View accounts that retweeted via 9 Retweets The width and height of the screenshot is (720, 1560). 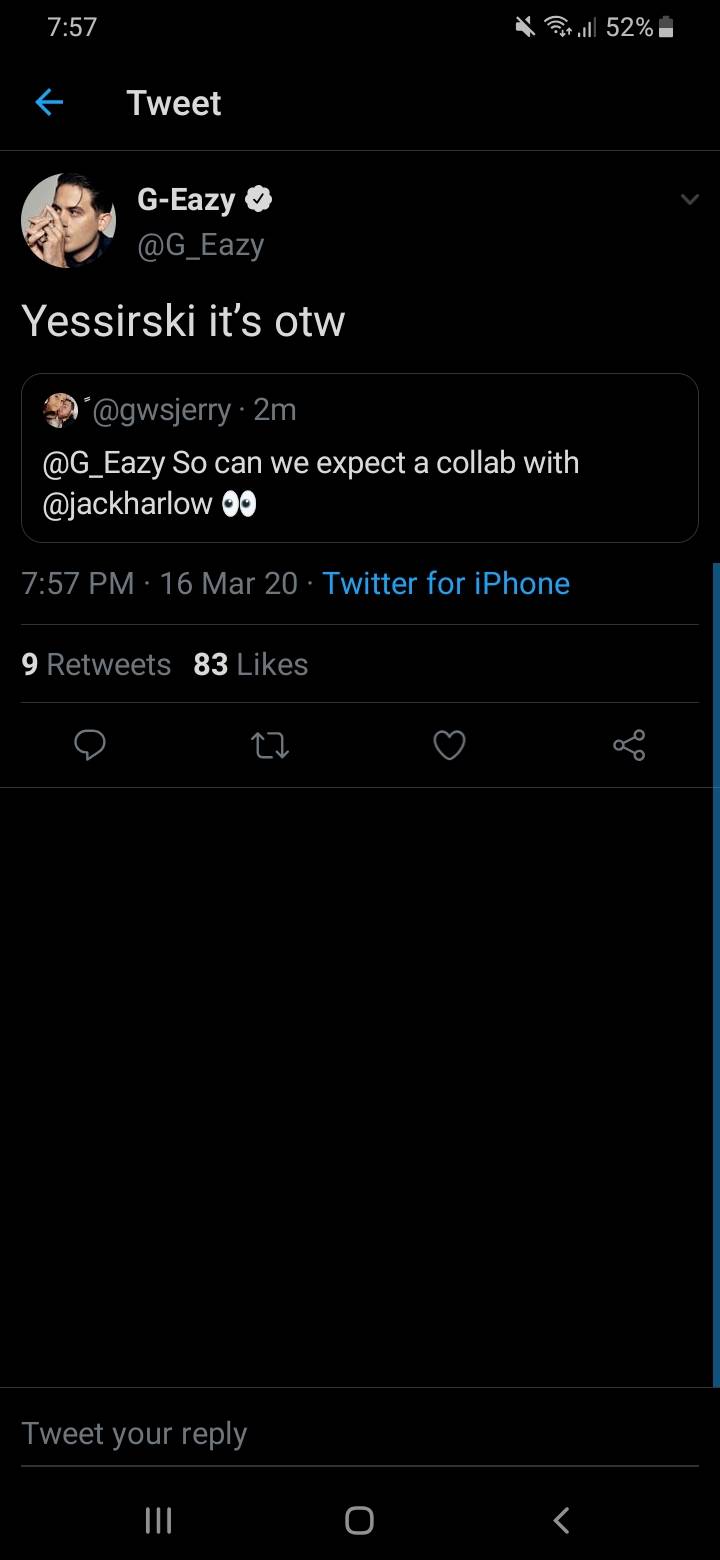[x=96, y=663]
